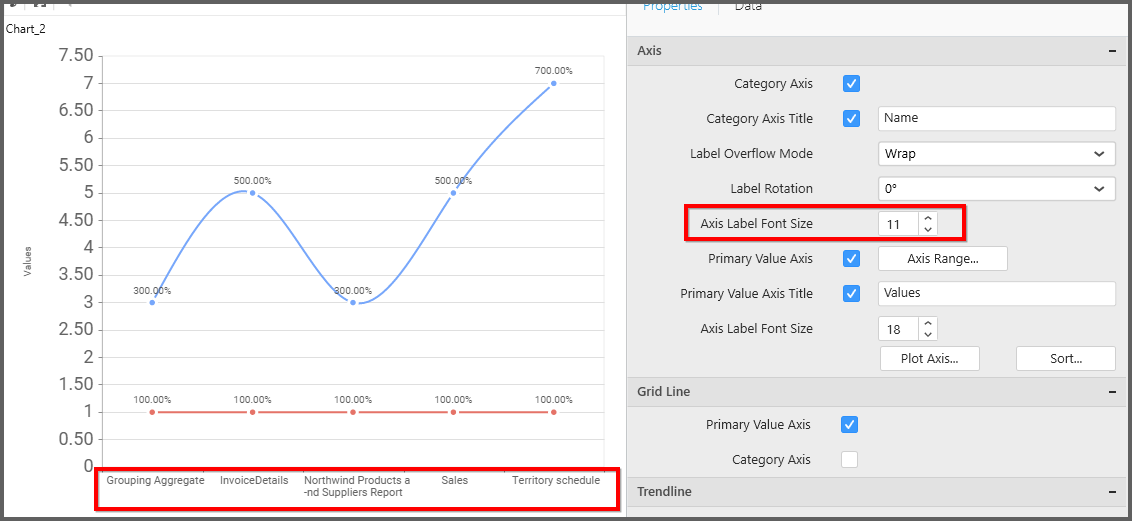Click the Axis Range... button

[942, 259]
